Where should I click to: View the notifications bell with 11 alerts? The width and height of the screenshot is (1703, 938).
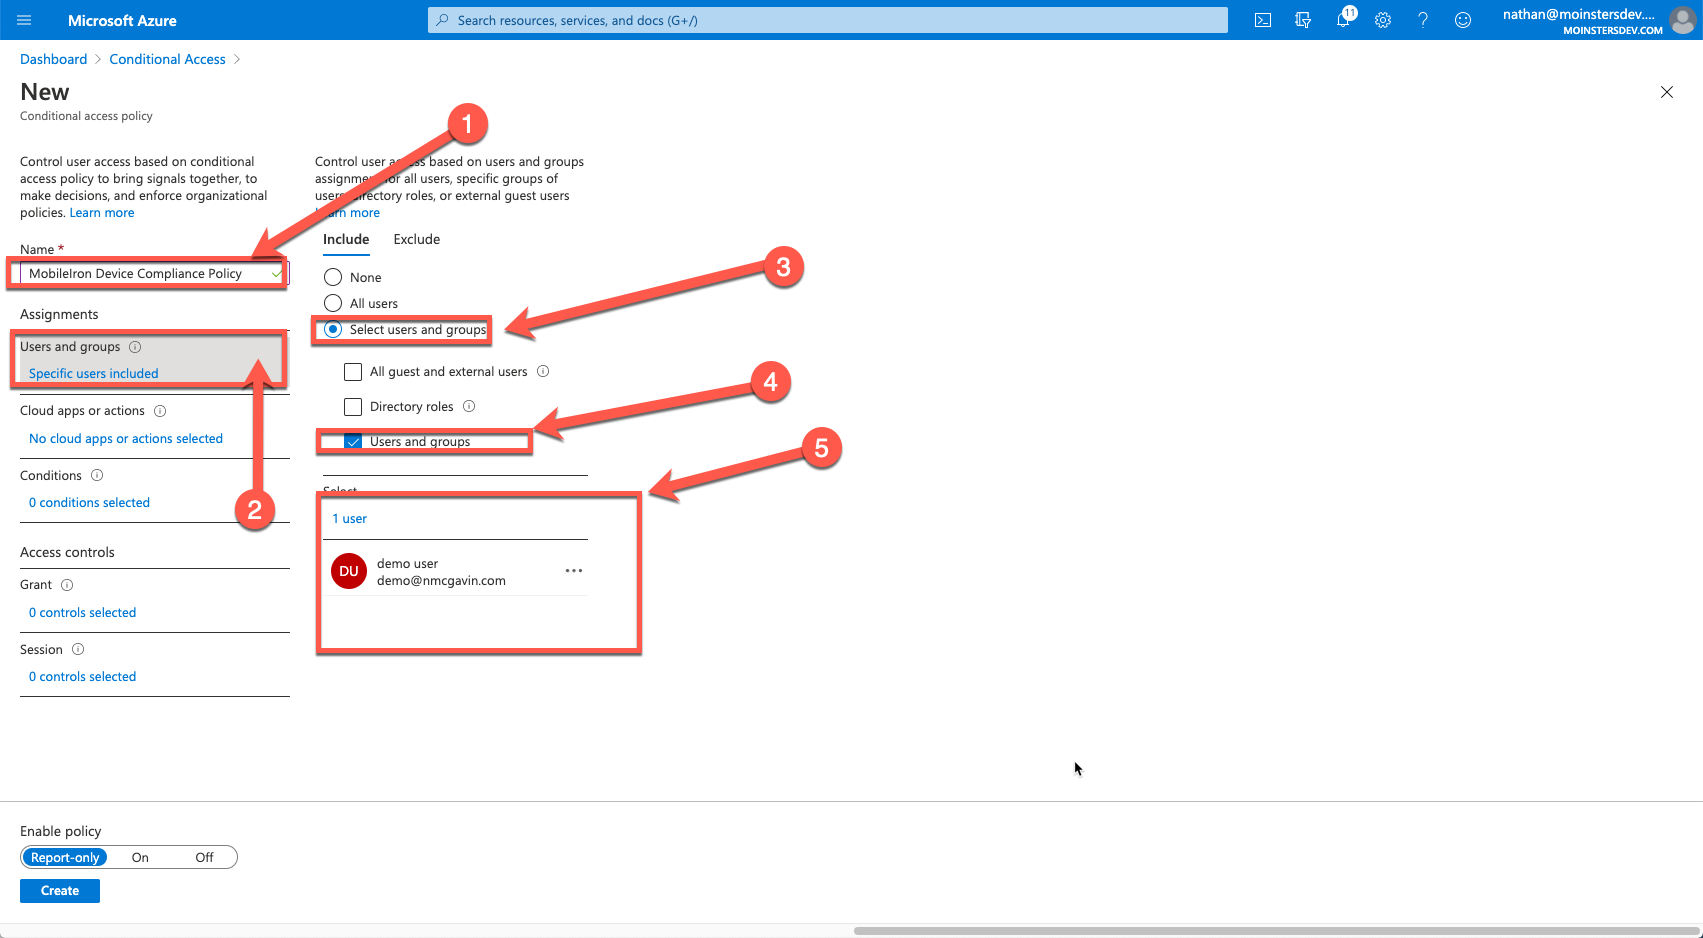click(1343, 20)
